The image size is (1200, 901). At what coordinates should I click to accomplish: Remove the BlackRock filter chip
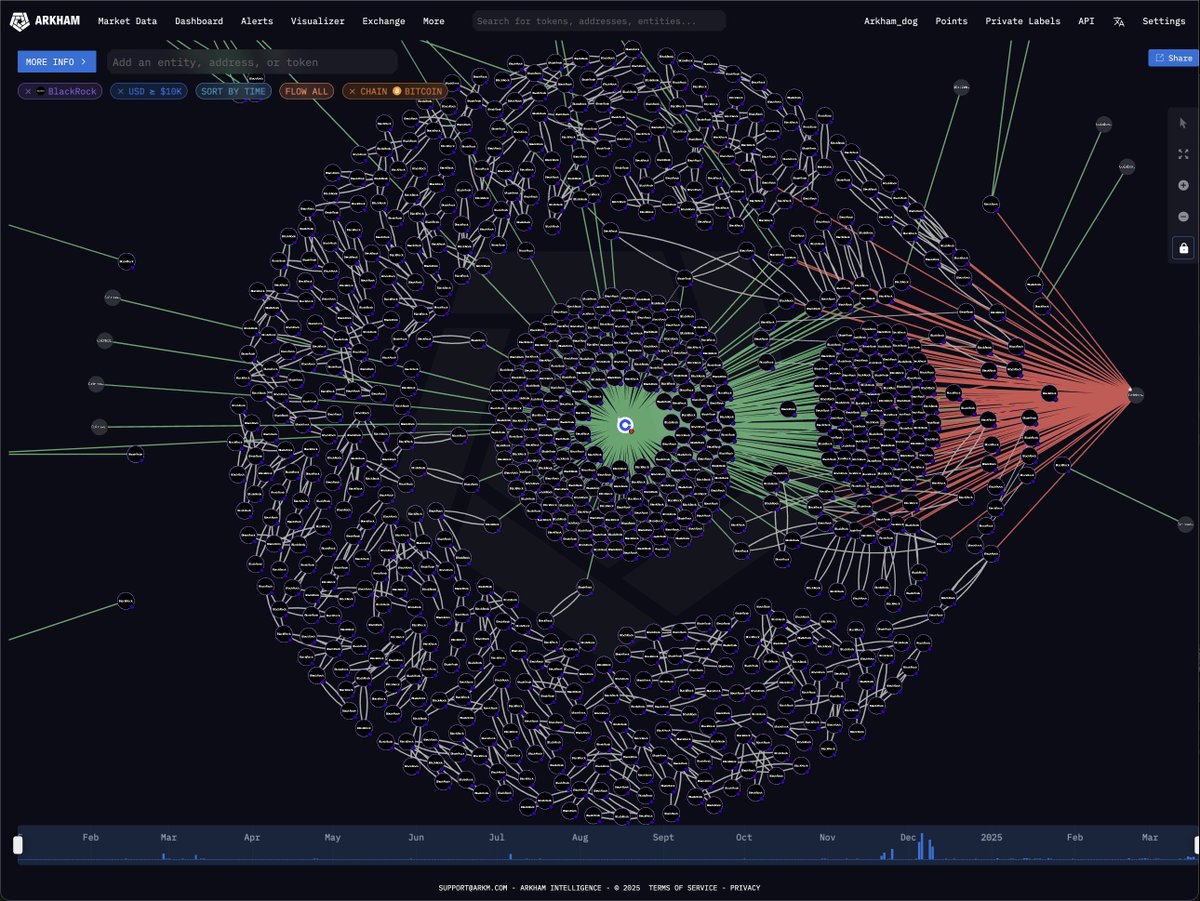coord(28,91)
